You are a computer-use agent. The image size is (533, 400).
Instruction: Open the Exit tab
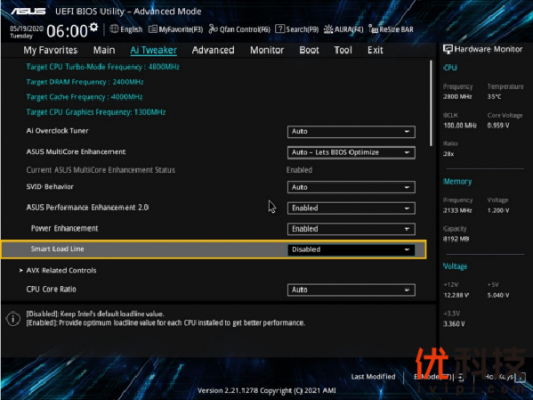click(375, 50)
